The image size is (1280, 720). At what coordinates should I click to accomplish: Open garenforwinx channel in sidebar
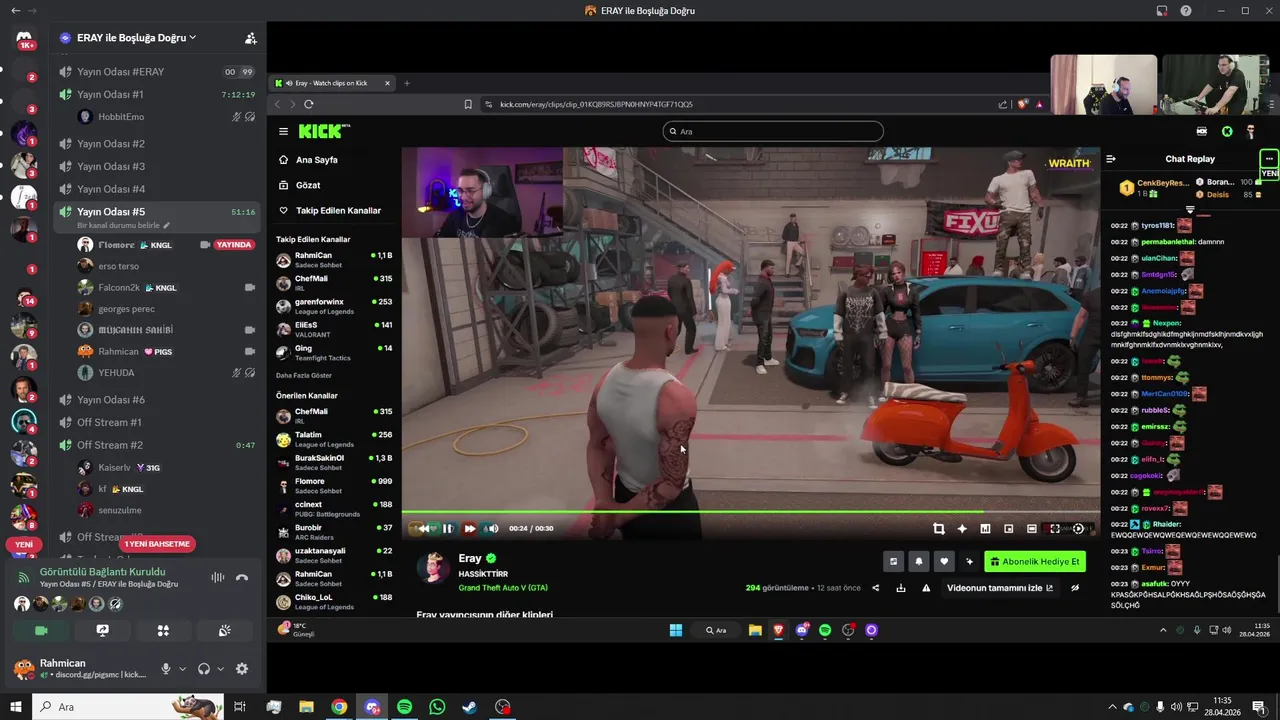tap(334, 306)
